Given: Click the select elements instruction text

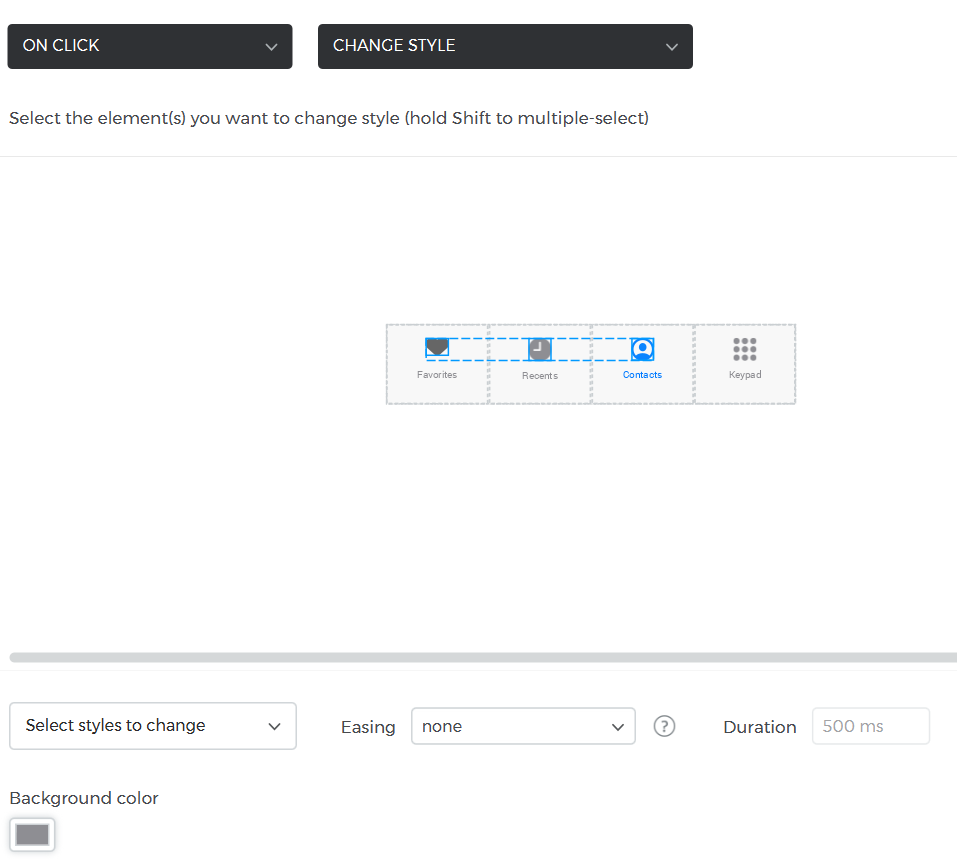Looking at the screenshot, I should click(x=329, y=118).
